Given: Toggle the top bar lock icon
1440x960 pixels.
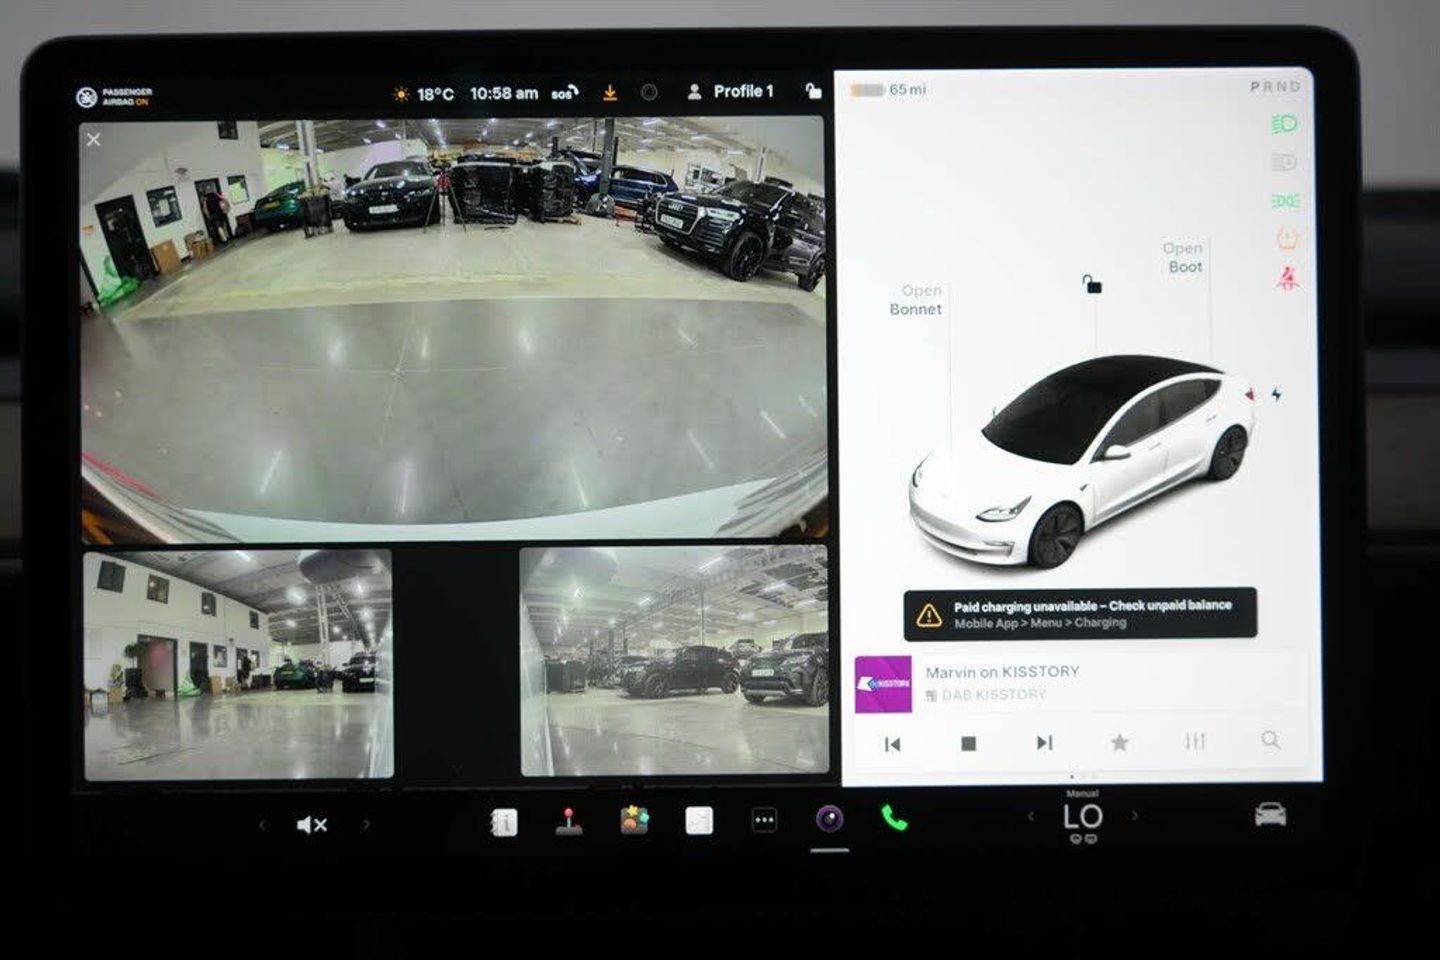Looking at the screenshot, I should (x=813, y=91).
